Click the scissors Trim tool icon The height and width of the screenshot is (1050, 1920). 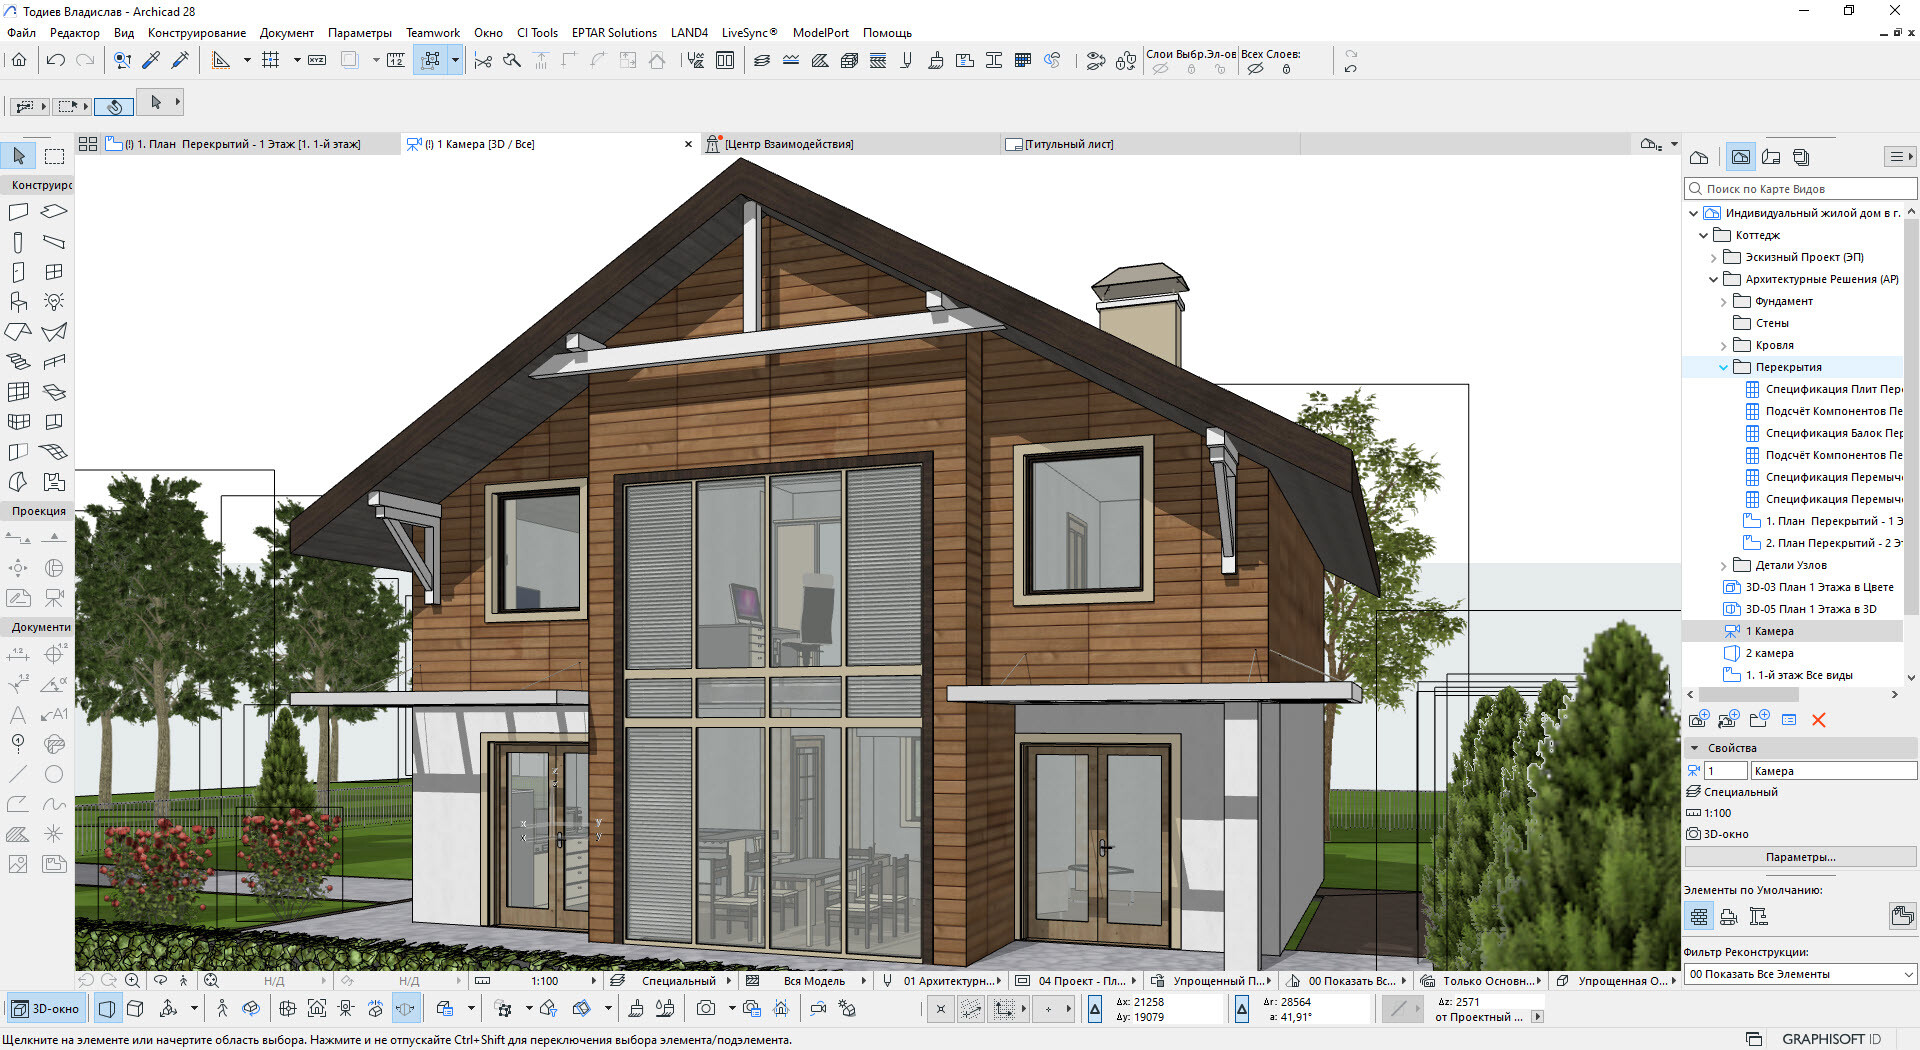pos(483,61)
